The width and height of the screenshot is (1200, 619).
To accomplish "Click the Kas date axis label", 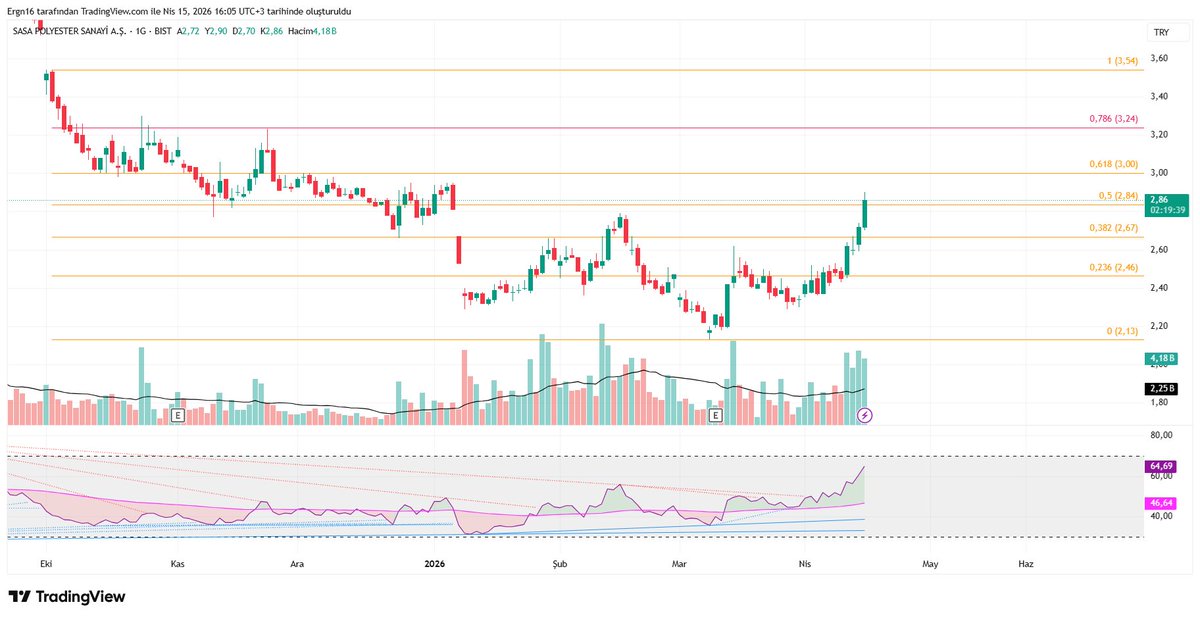I will coord(178,564).
